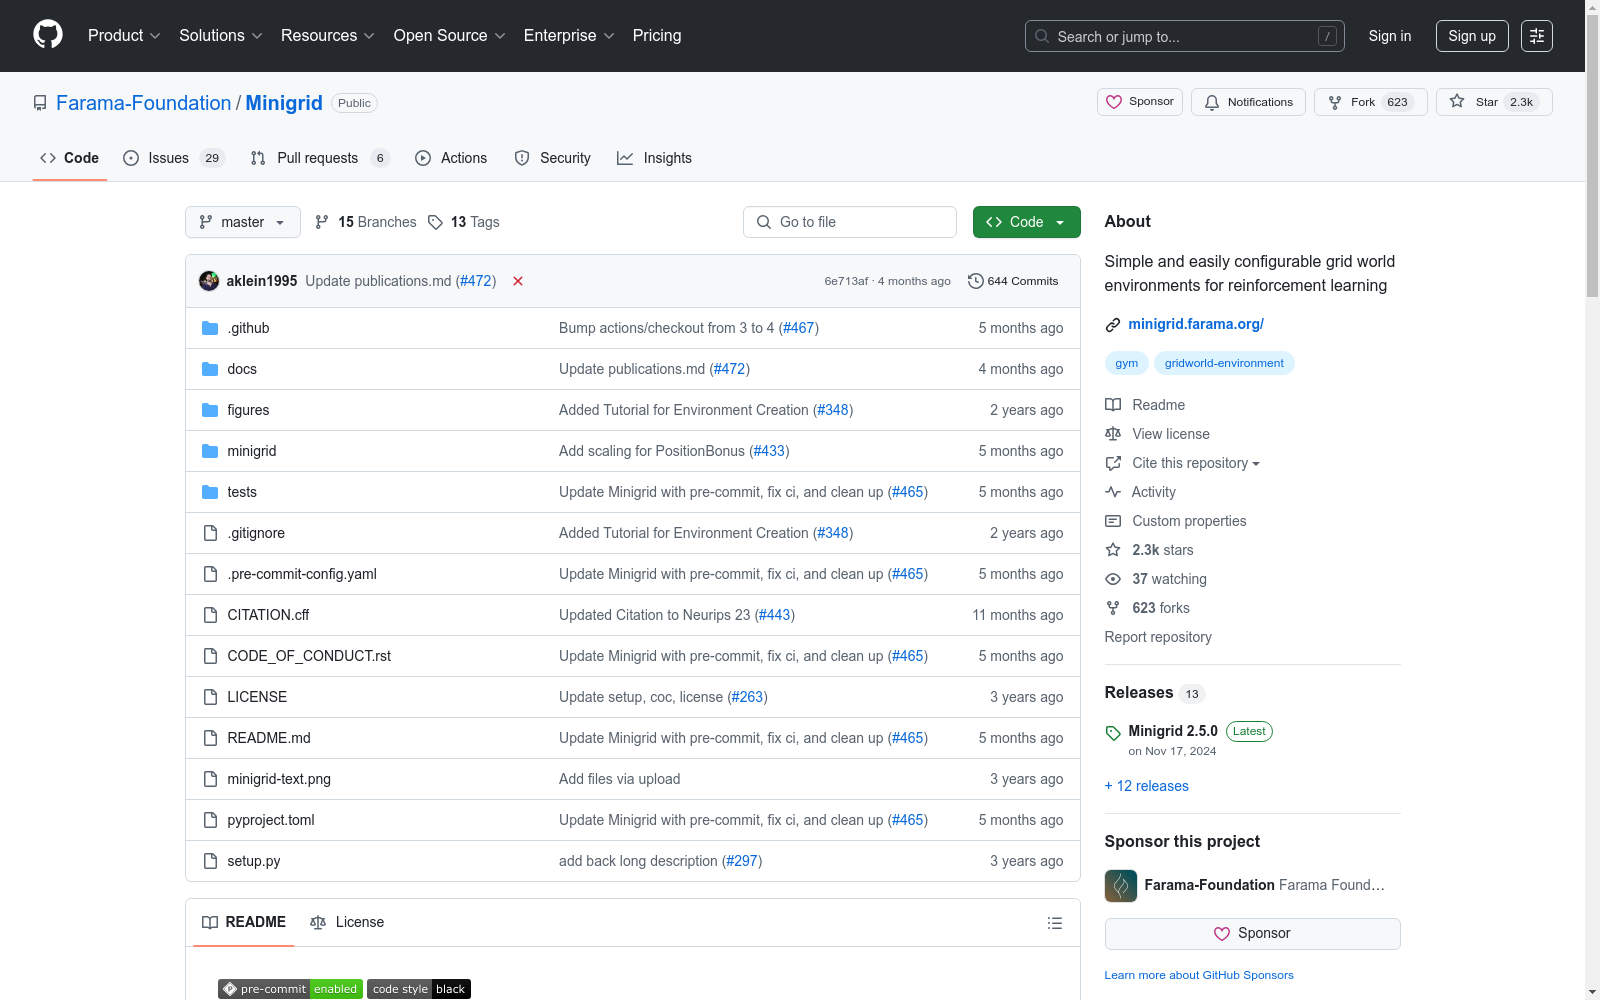Click the Custom properties icon

[x=1113, y=521]
